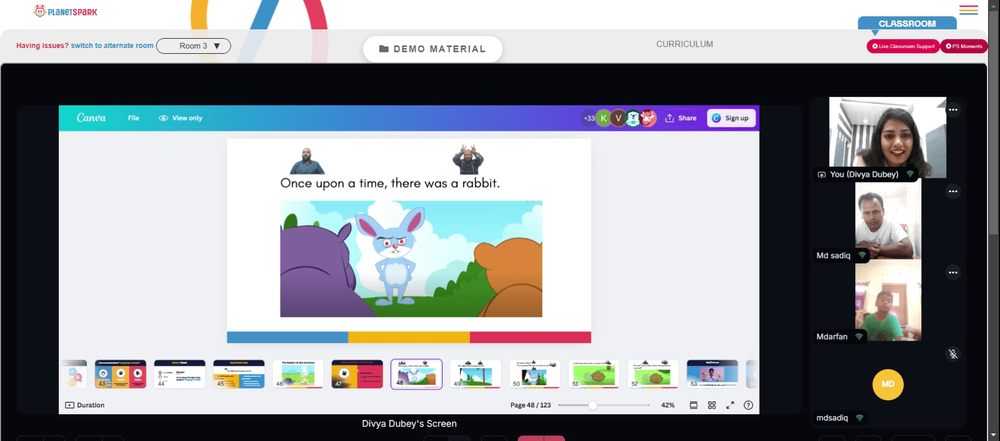Click the red cow collaborator avatar
Viewport: 1000px width, 441px height.
pyautogui.click(x=648, y=118)
